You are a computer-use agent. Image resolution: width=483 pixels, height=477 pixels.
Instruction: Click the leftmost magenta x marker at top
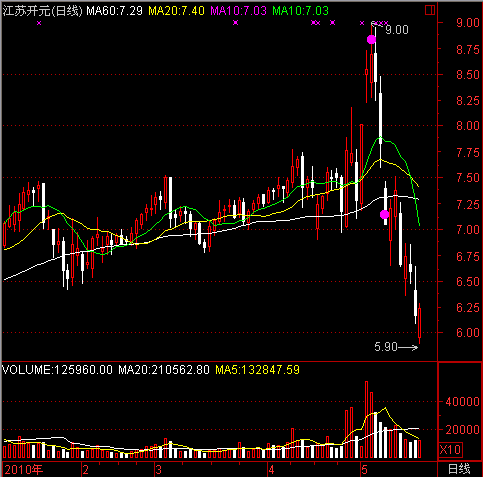point(39,23)
